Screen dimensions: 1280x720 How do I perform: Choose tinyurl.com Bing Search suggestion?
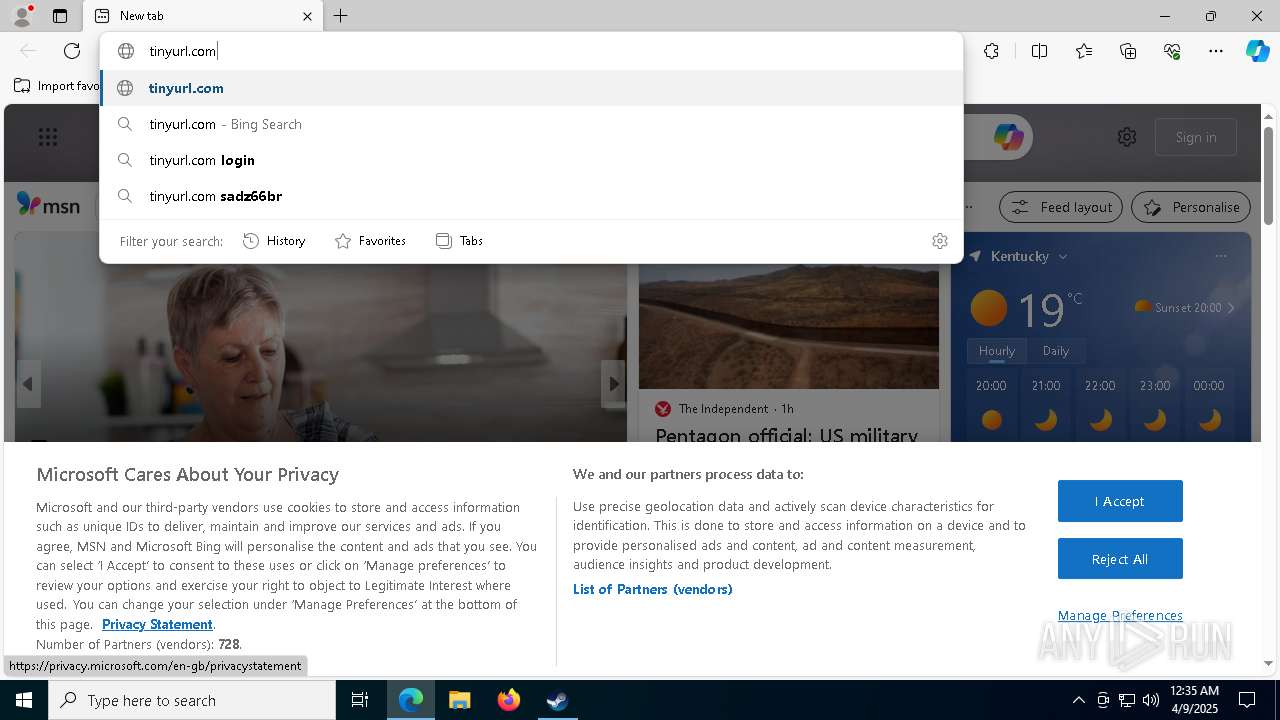(532, 124)
